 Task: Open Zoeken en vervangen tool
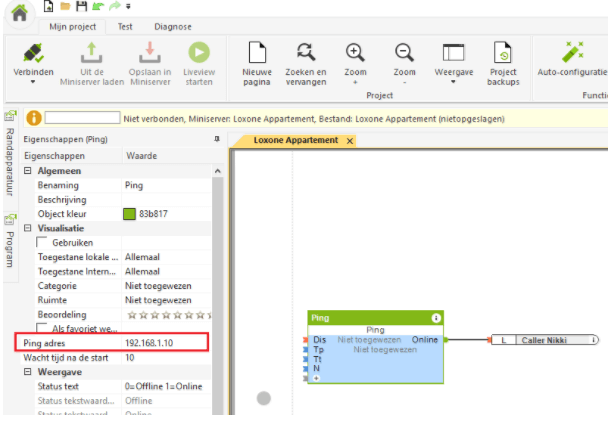click(306, 52)
